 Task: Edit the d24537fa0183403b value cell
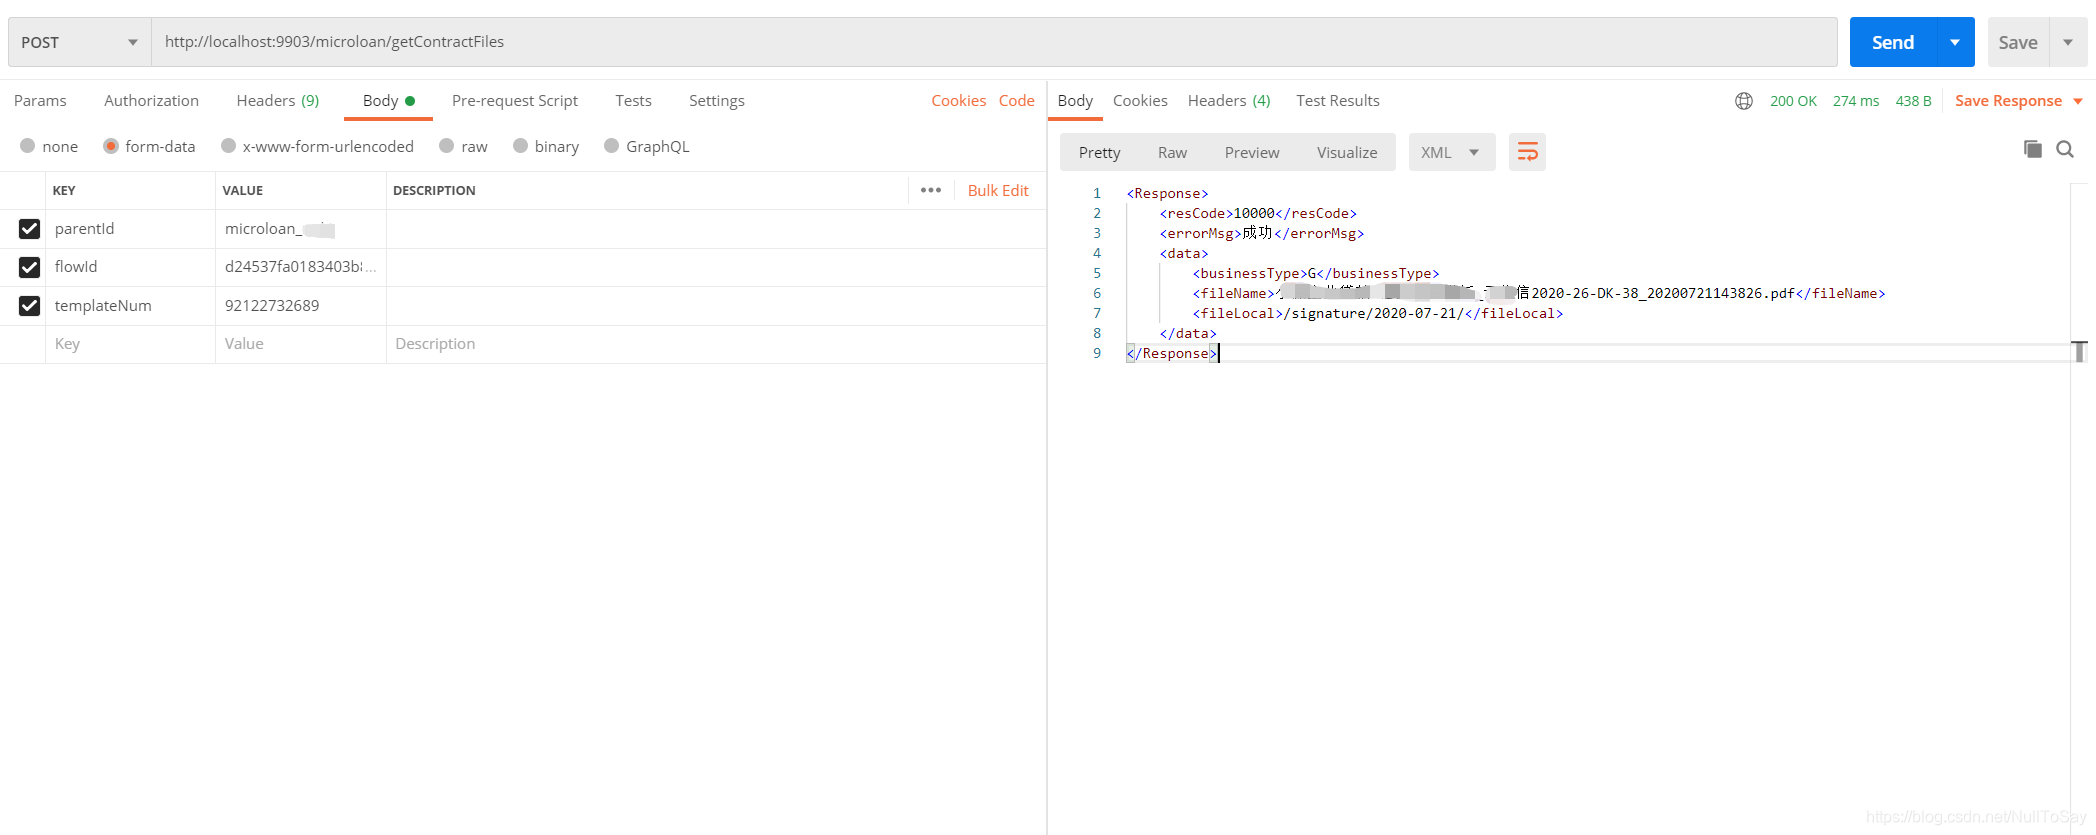pyautogui.click(x=300, y=267)
